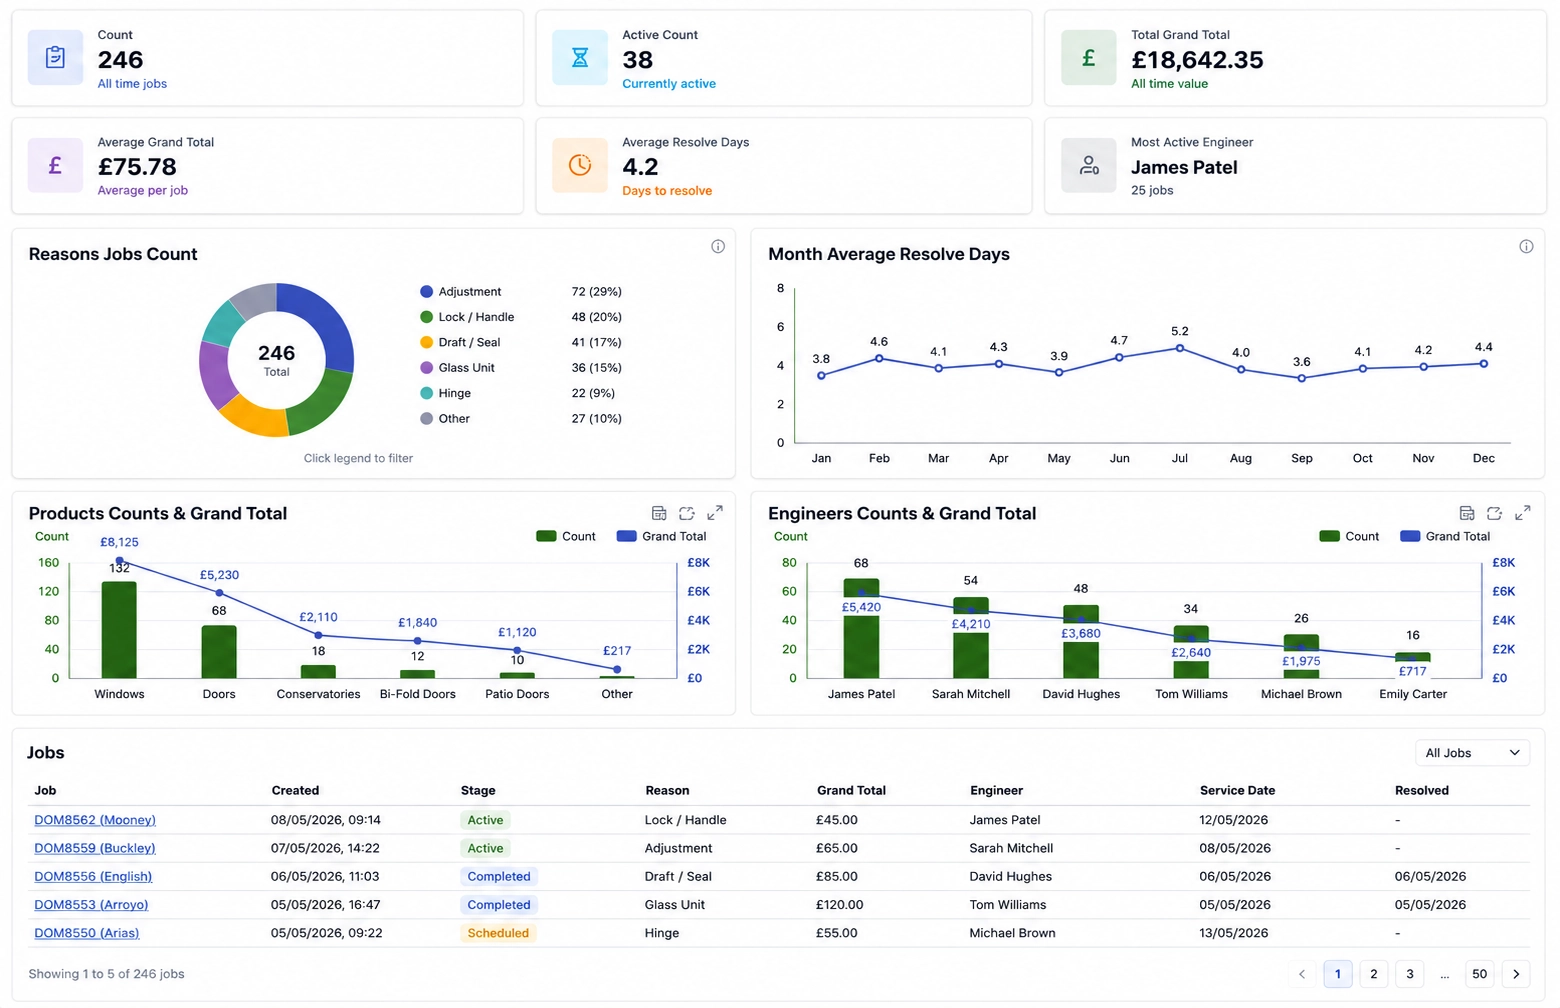
Task: Toggle Glass Unit legend filter
Action: point(458,368)
